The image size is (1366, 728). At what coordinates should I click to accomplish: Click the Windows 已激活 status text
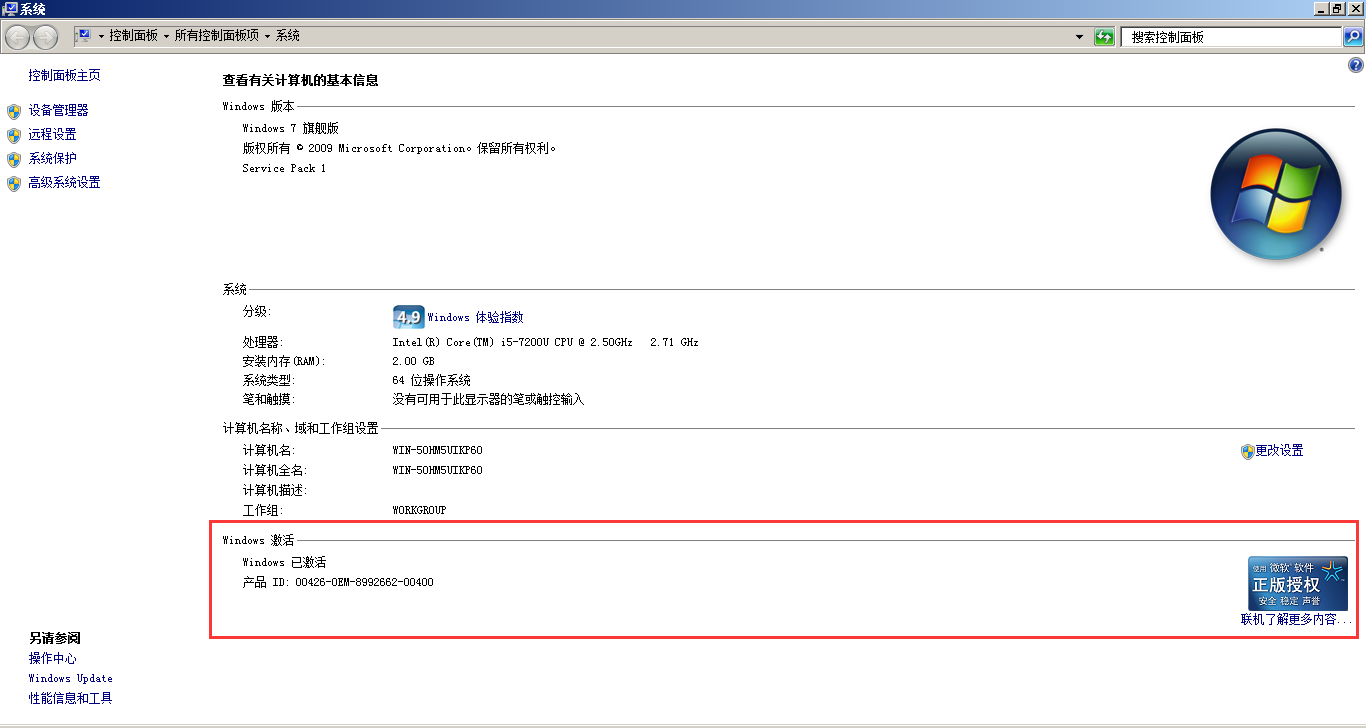tap(284, 562)
